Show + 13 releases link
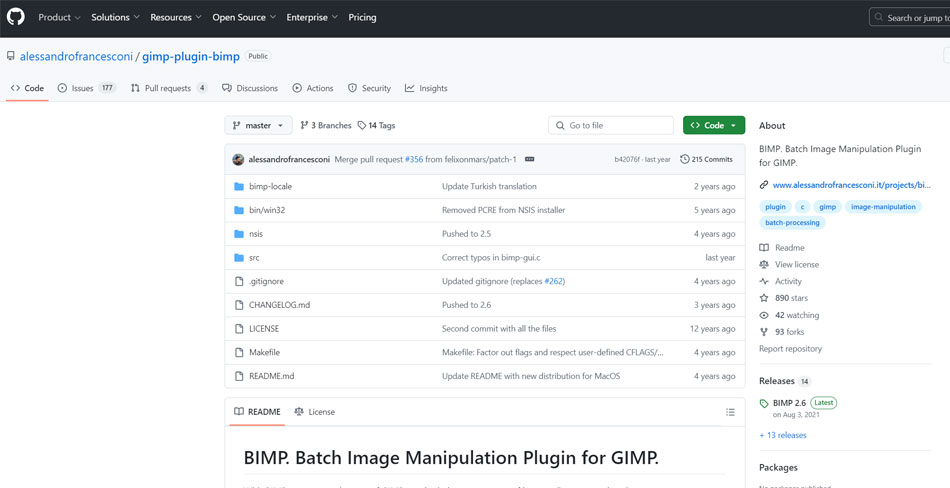Viewport: 950px width, 488px height. pyautogui.click(x=783, y=435)
